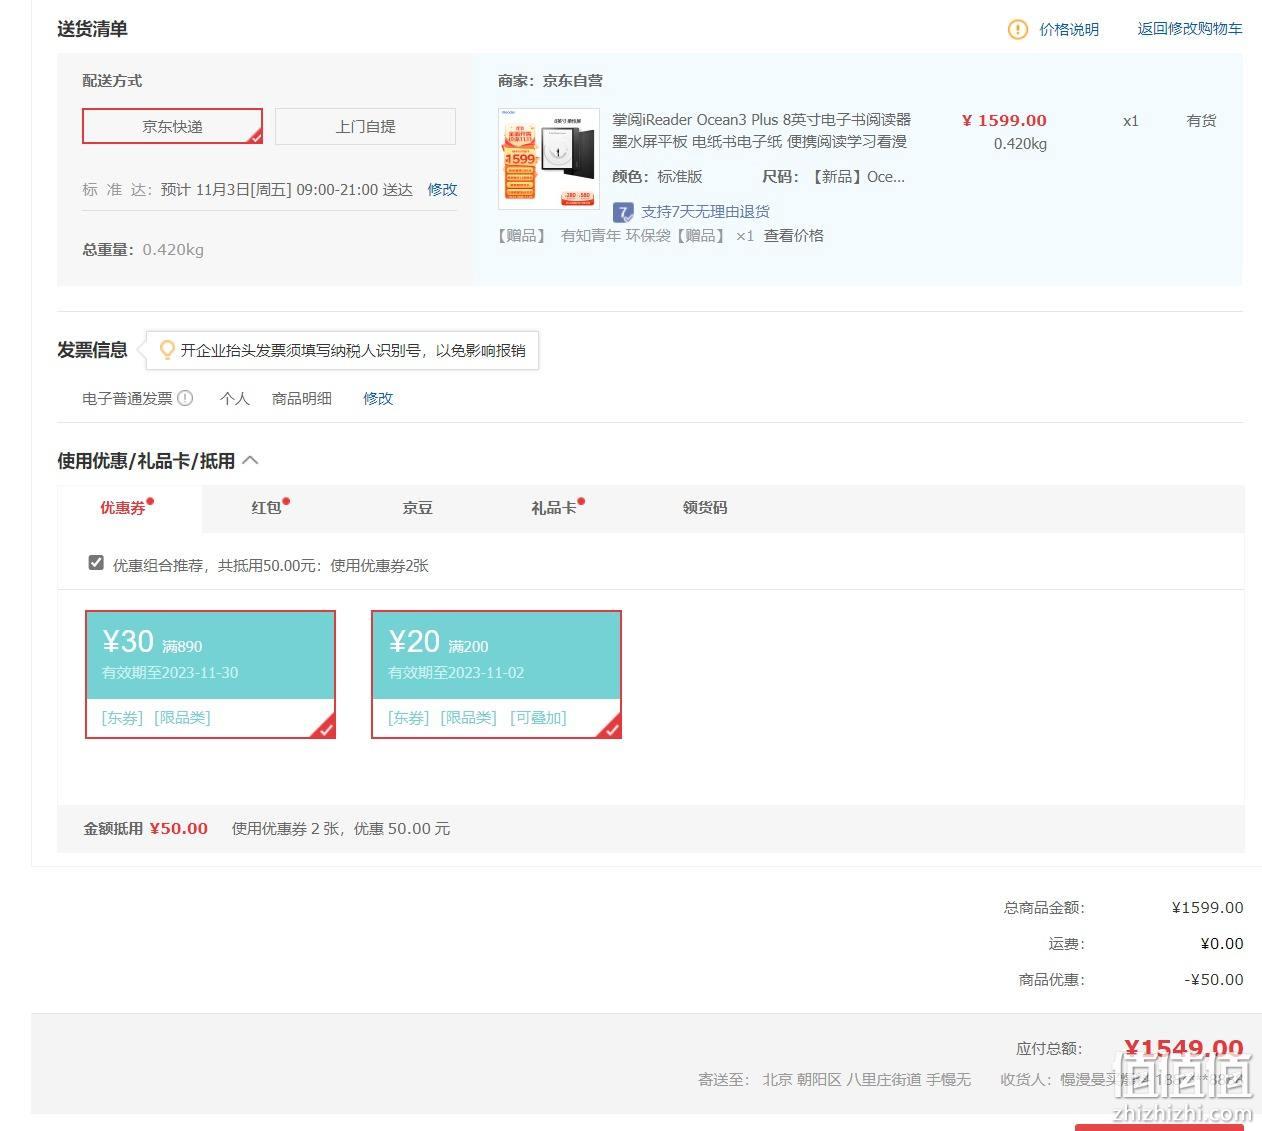Click the 有货 stock status text
This screenshot has height=1131, width=1262.
pos(1201,121)
